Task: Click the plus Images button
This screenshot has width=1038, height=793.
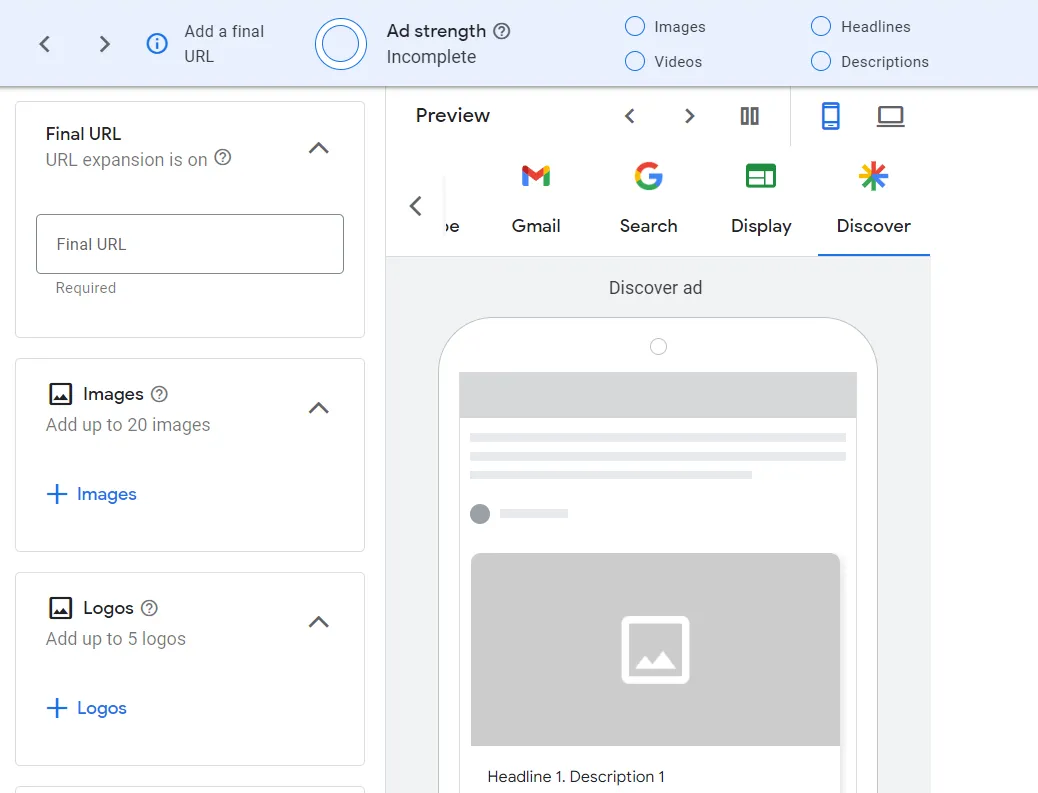Action: click(x=91, y=494)
